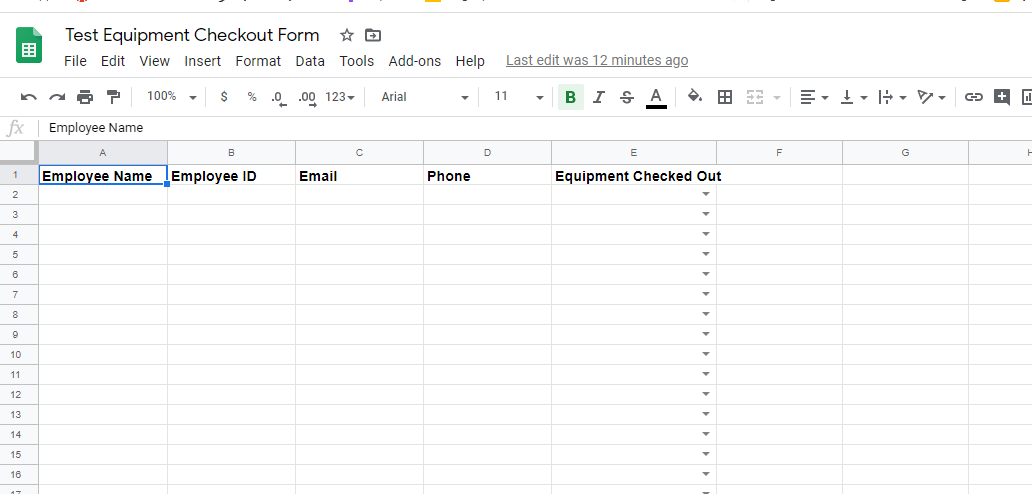Open vertical align options
1032x494 pixels.
(x=855, y=97)
